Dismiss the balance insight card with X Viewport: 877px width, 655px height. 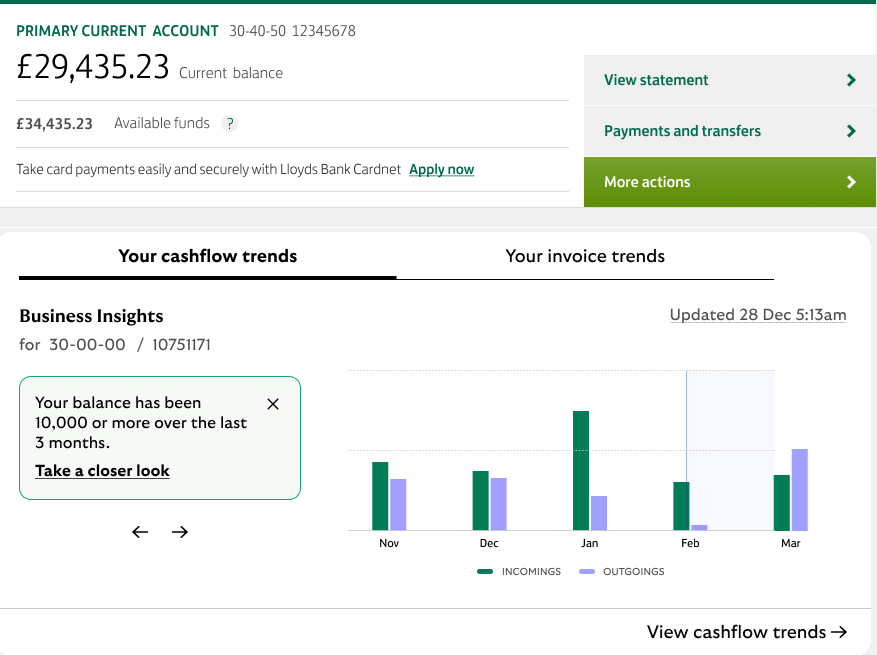click(273, 404)
